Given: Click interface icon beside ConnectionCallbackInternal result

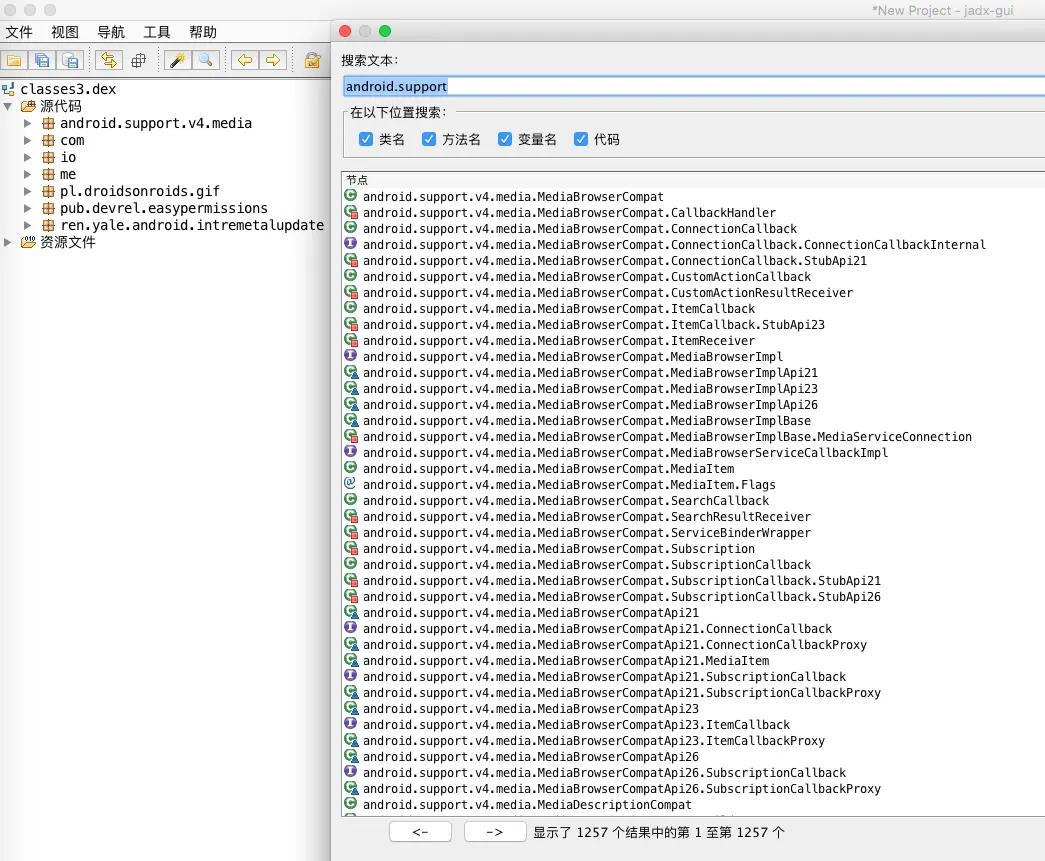Looking at the screenshot, I should [x=351, y=244].
